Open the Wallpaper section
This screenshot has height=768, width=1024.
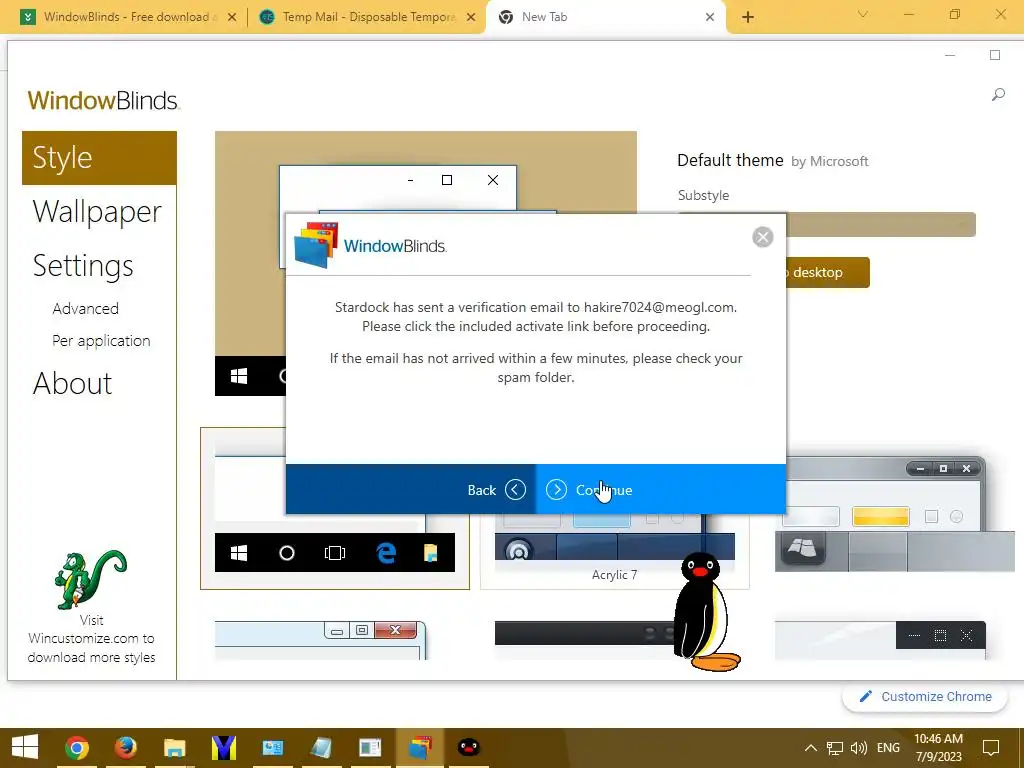tap(97, 212)
